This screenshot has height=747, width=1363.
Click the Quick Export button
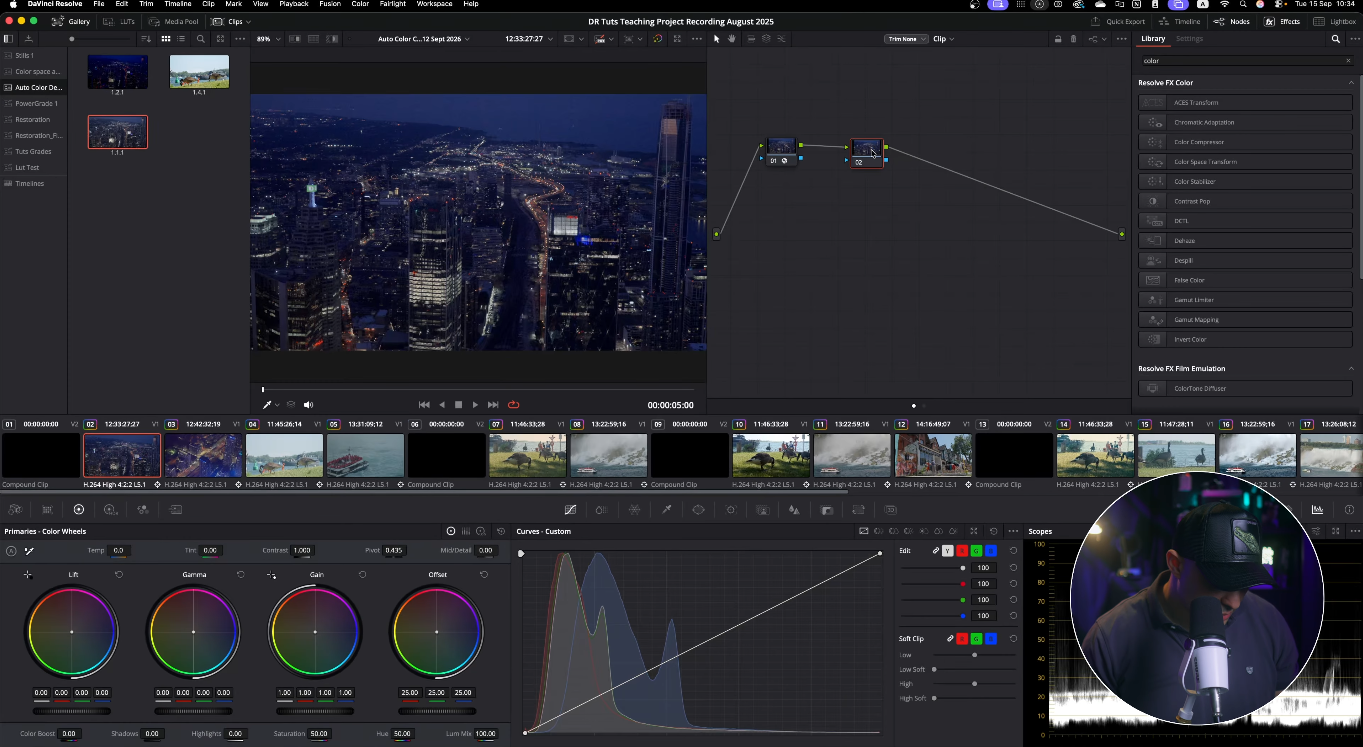tap(1118, 21)
